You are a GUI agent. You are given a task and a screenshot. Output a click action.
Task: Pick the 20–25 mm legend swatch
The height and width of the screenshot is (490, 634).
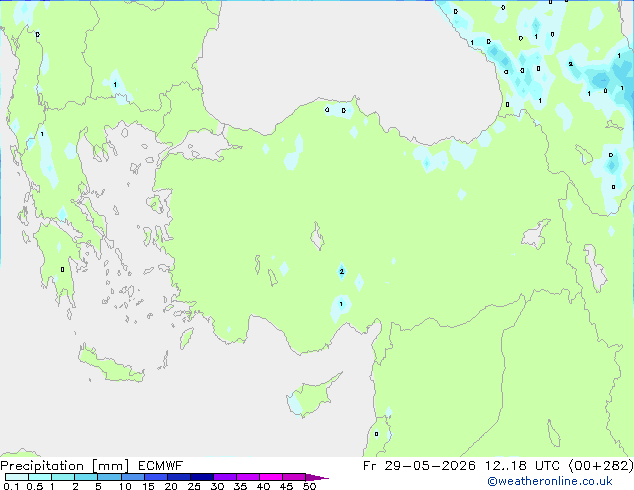click(x=179, y=477)
